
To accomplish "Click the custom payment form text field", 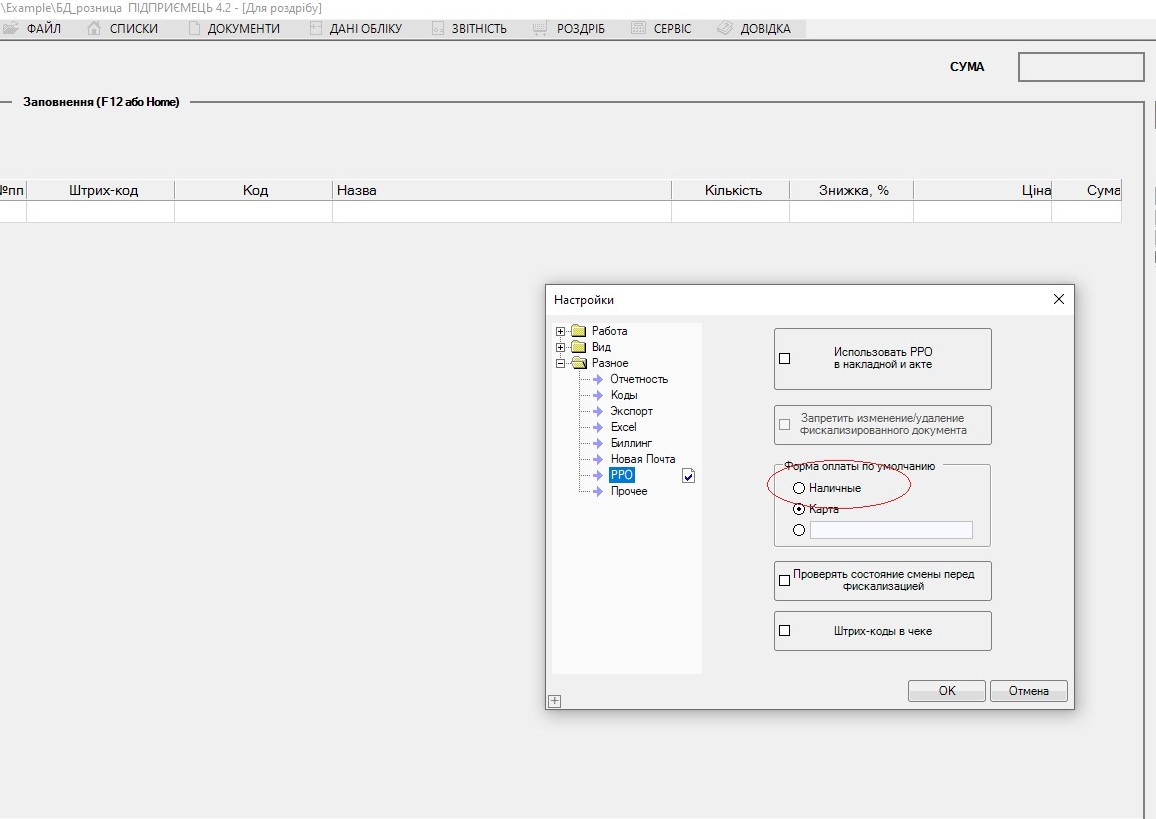I will click(x=890, y=530).
